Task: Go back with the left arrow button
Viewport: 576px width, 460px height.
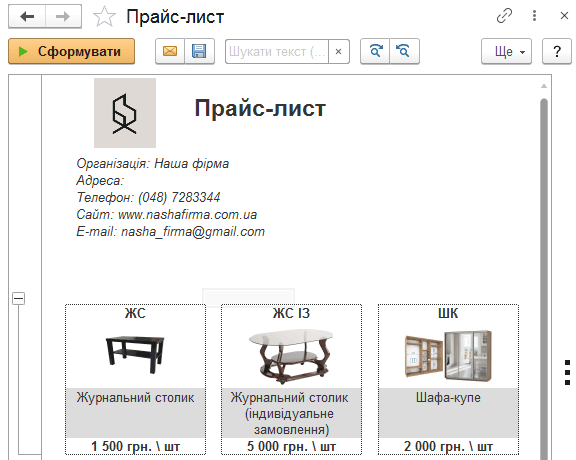Action: [x=27, y=16]
